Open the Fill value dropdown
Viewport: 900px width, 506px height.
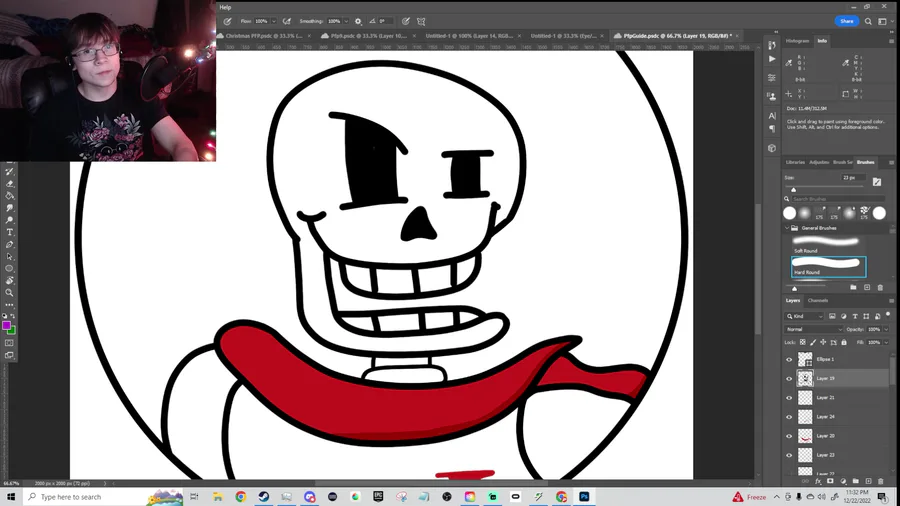click(x=886, y=342)
